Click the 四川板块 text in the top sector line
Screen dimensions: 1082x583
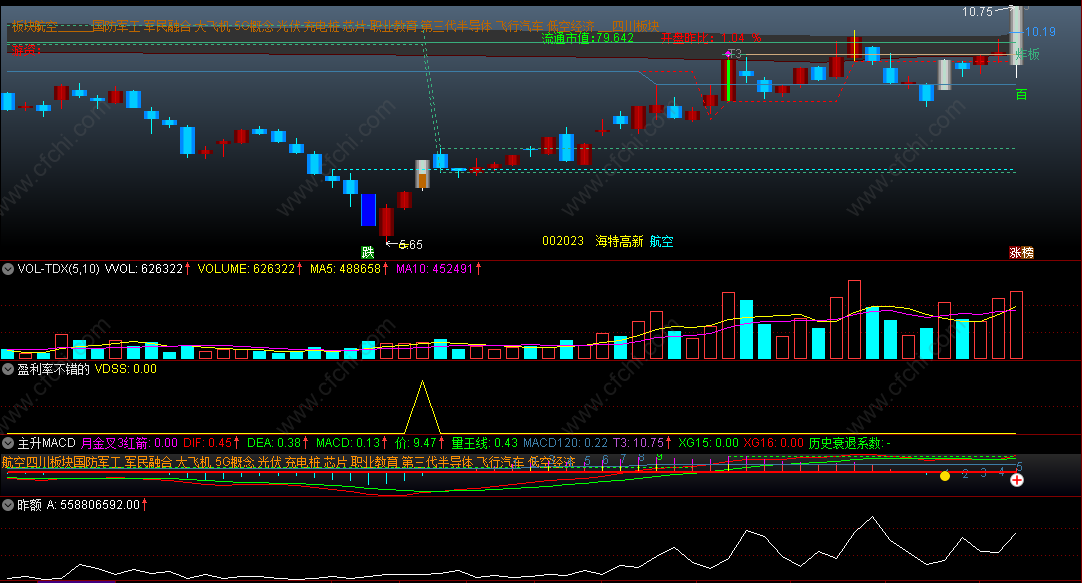point(636,26)
